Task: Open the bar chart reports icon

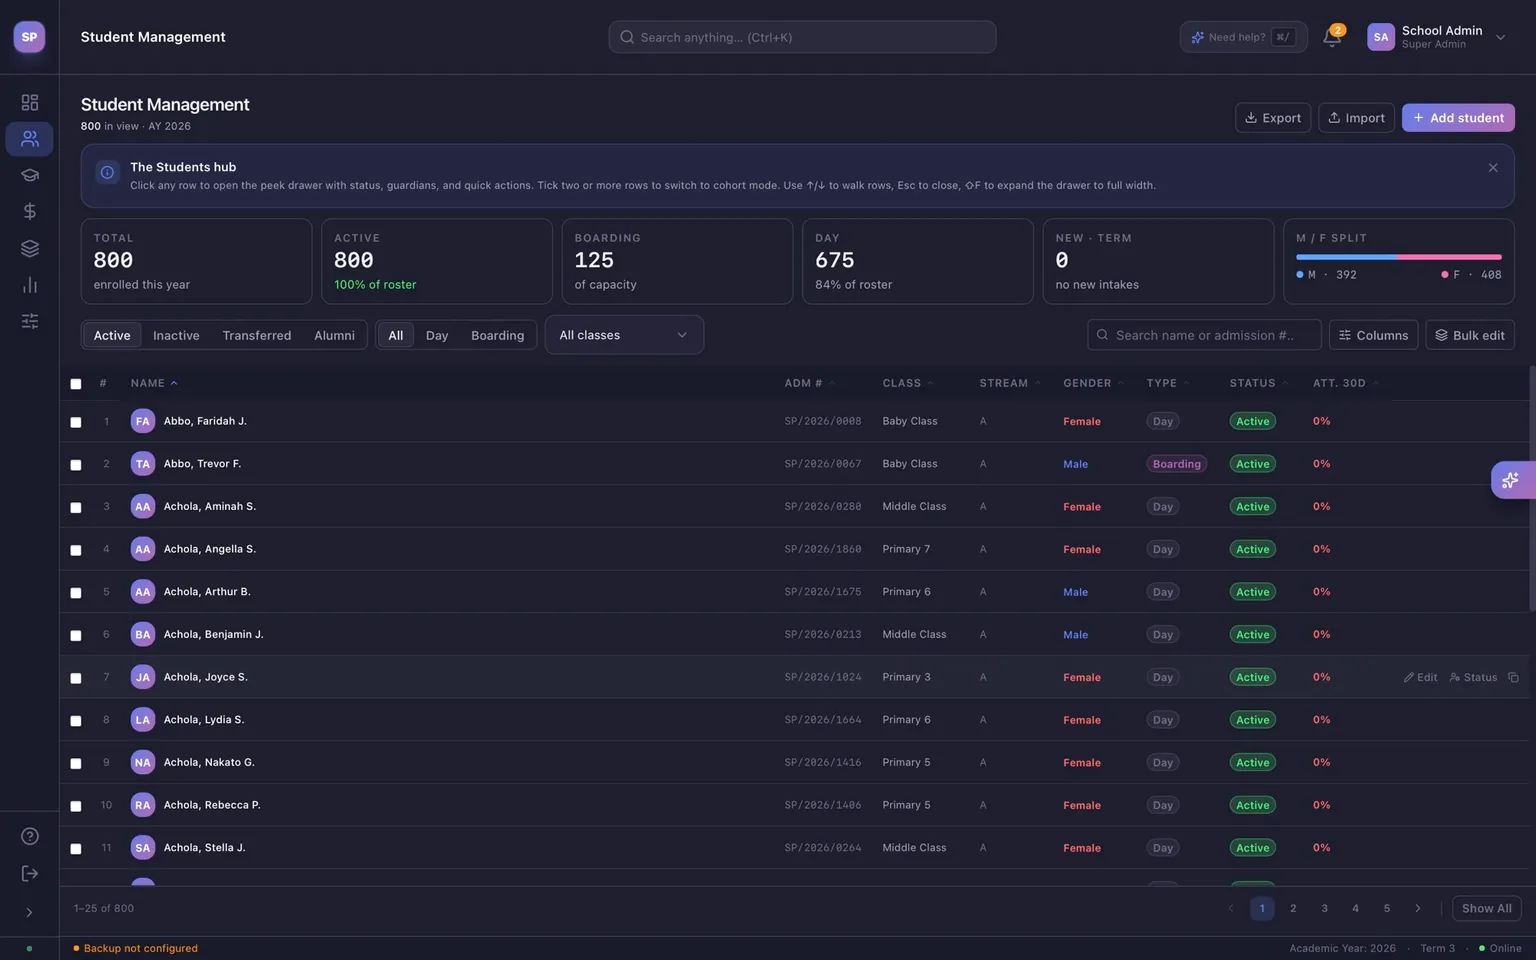Action: coord(29,285)
